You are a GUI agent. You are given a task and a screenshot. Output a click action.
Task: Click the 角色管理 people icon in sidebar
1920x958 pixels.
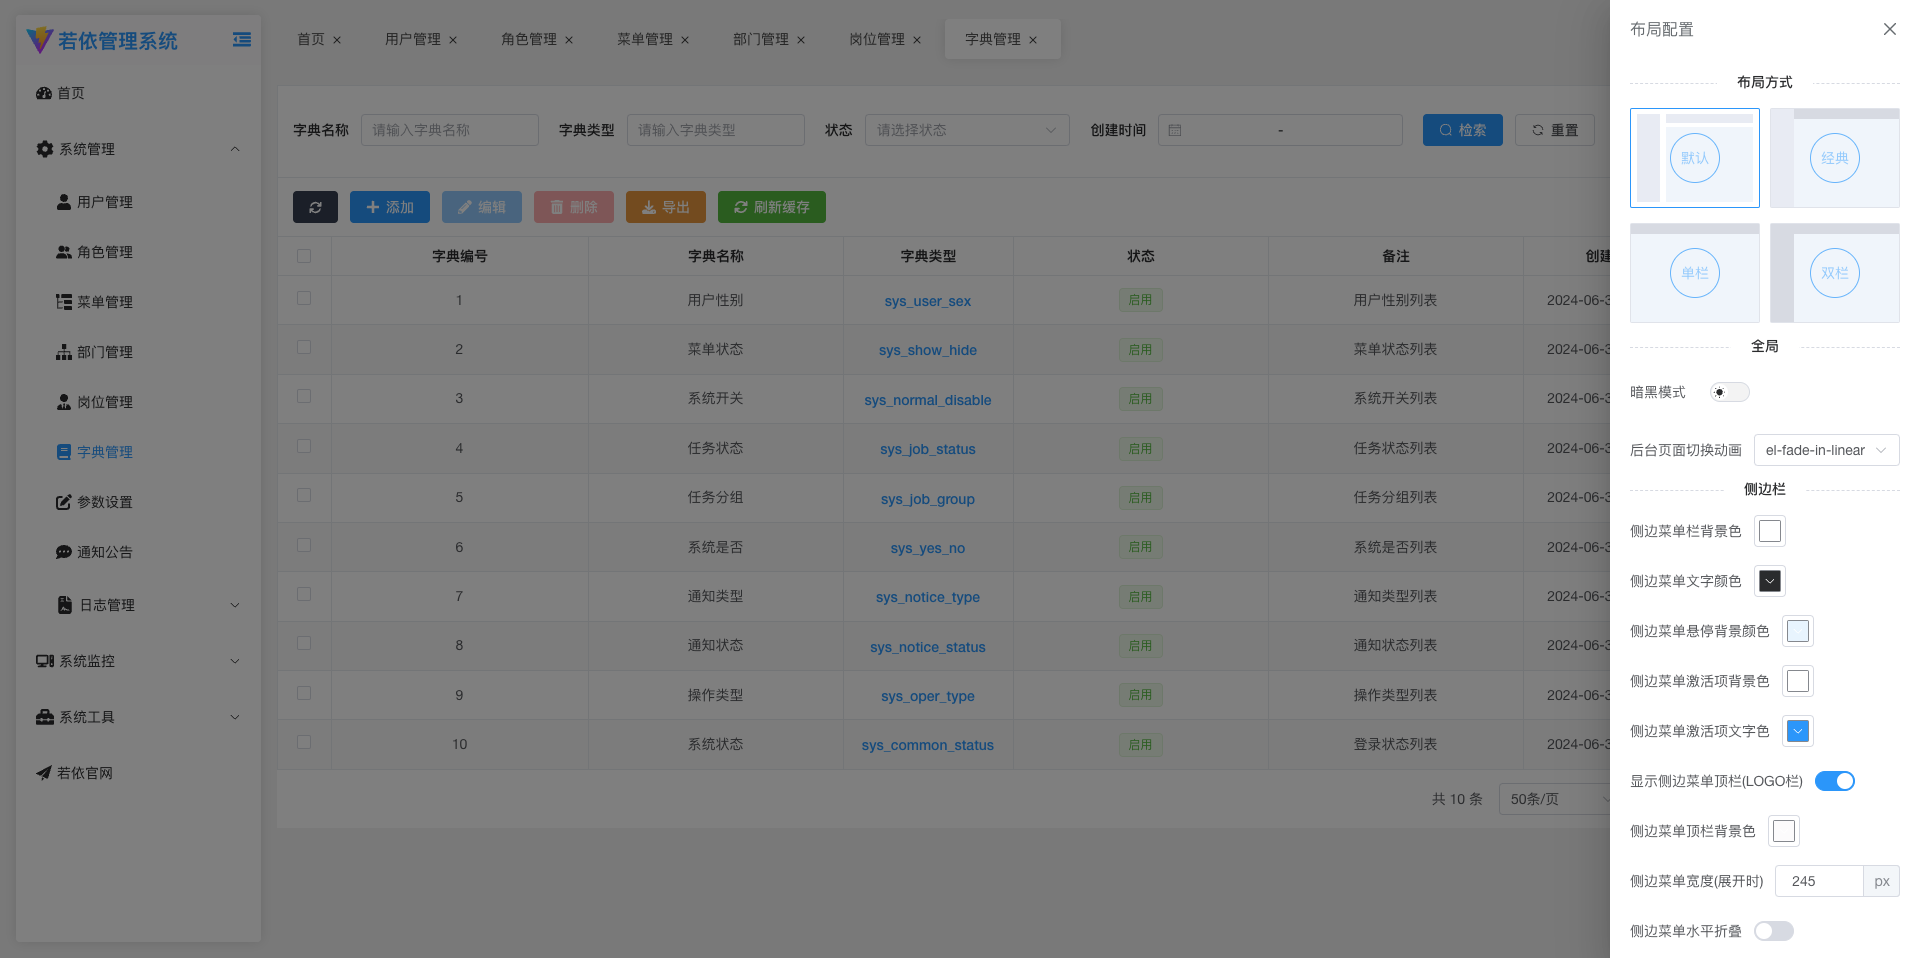click(x=64, y=252)
